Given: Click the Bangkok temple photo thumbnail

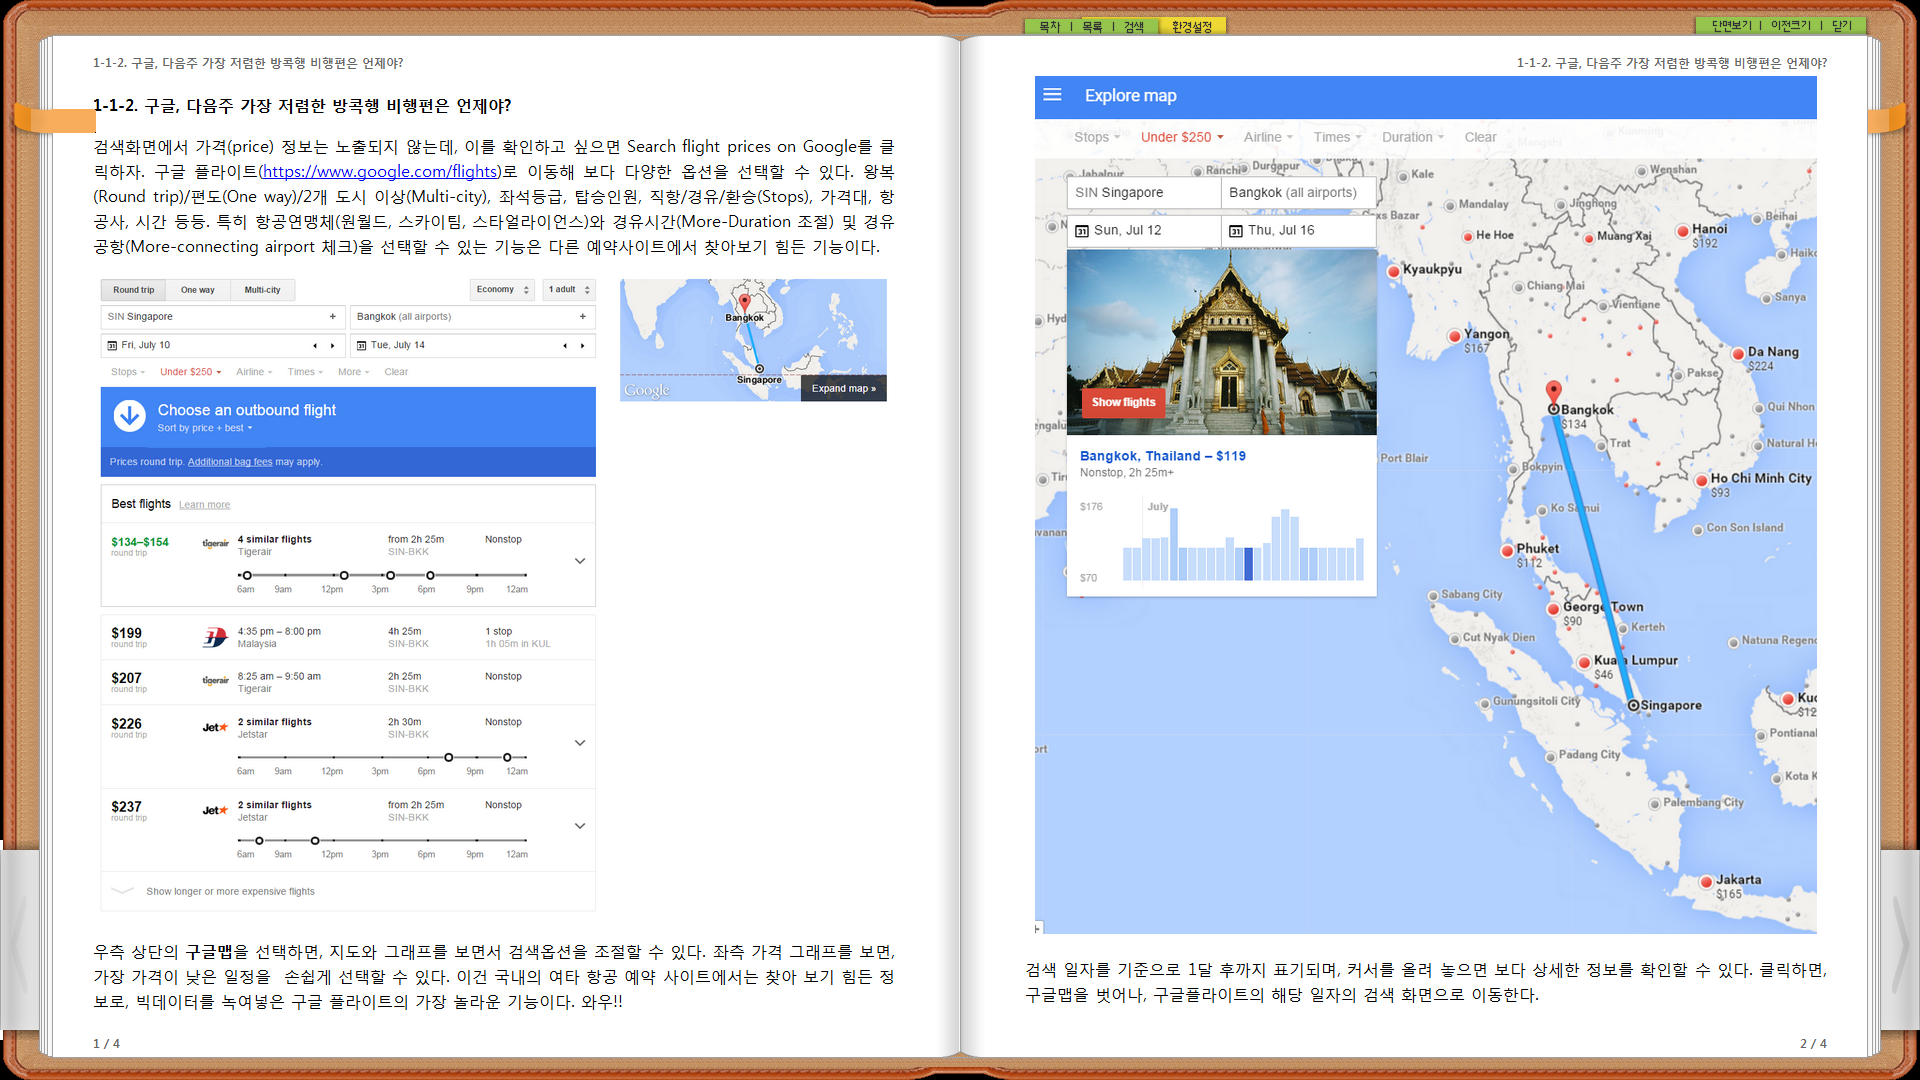Looking at the screenshot, I should pyautogui.click(x=1221, y=342).
